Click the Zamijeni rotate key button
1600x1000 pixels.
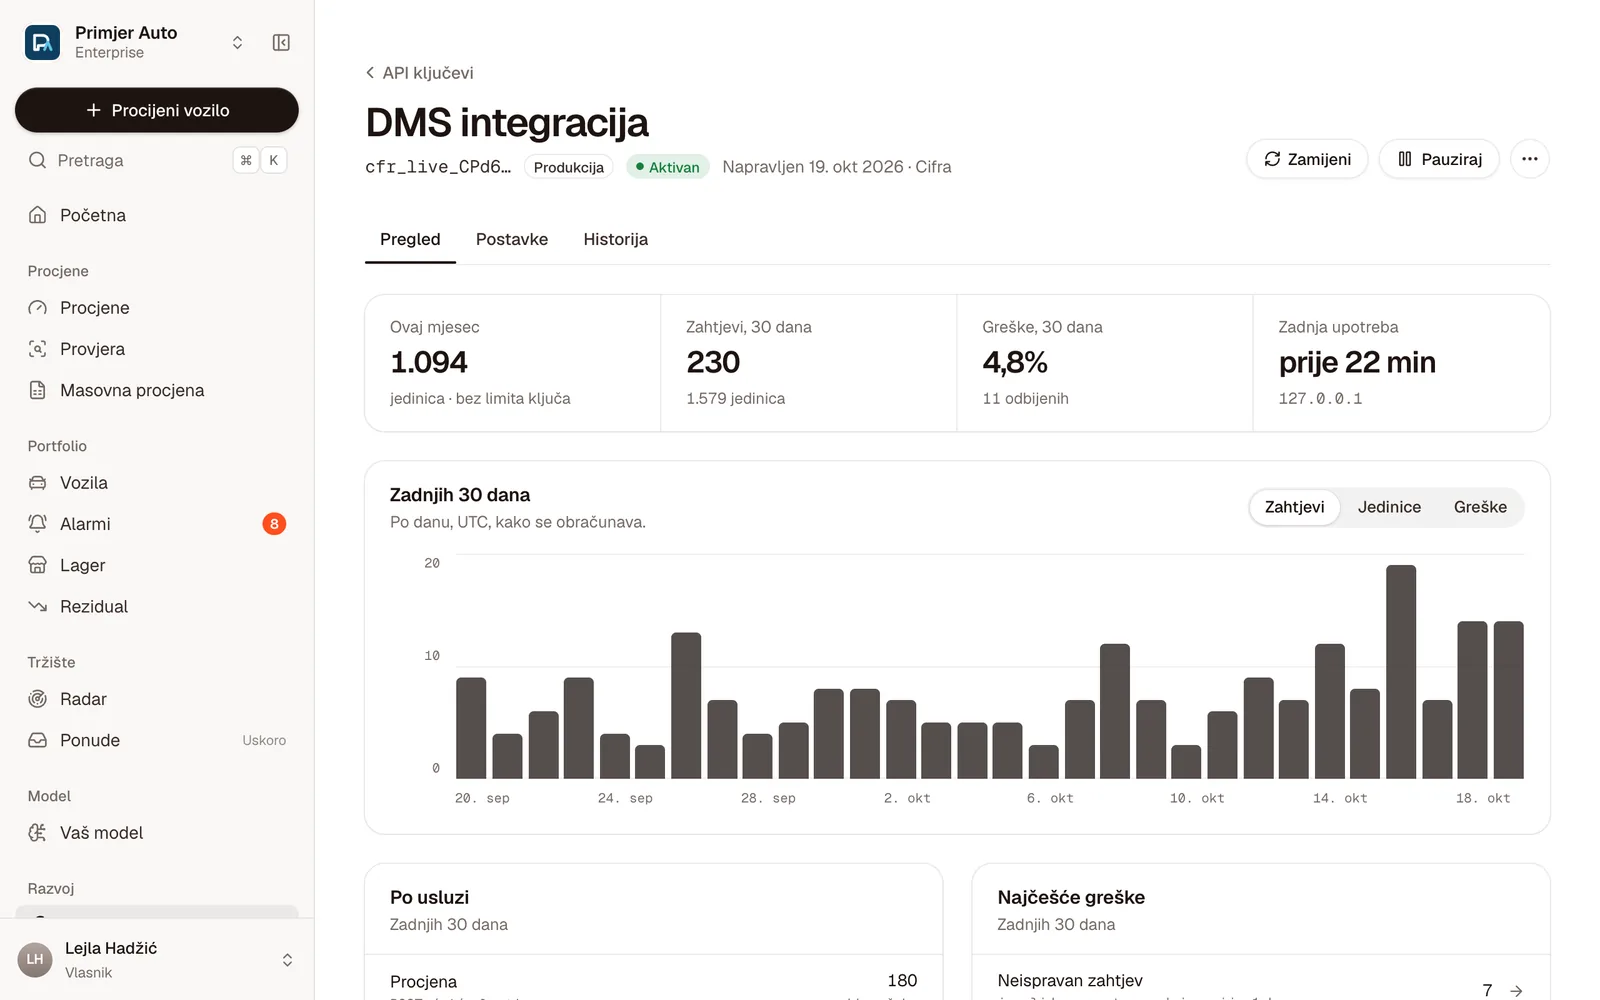click(x=1307, y=159)
